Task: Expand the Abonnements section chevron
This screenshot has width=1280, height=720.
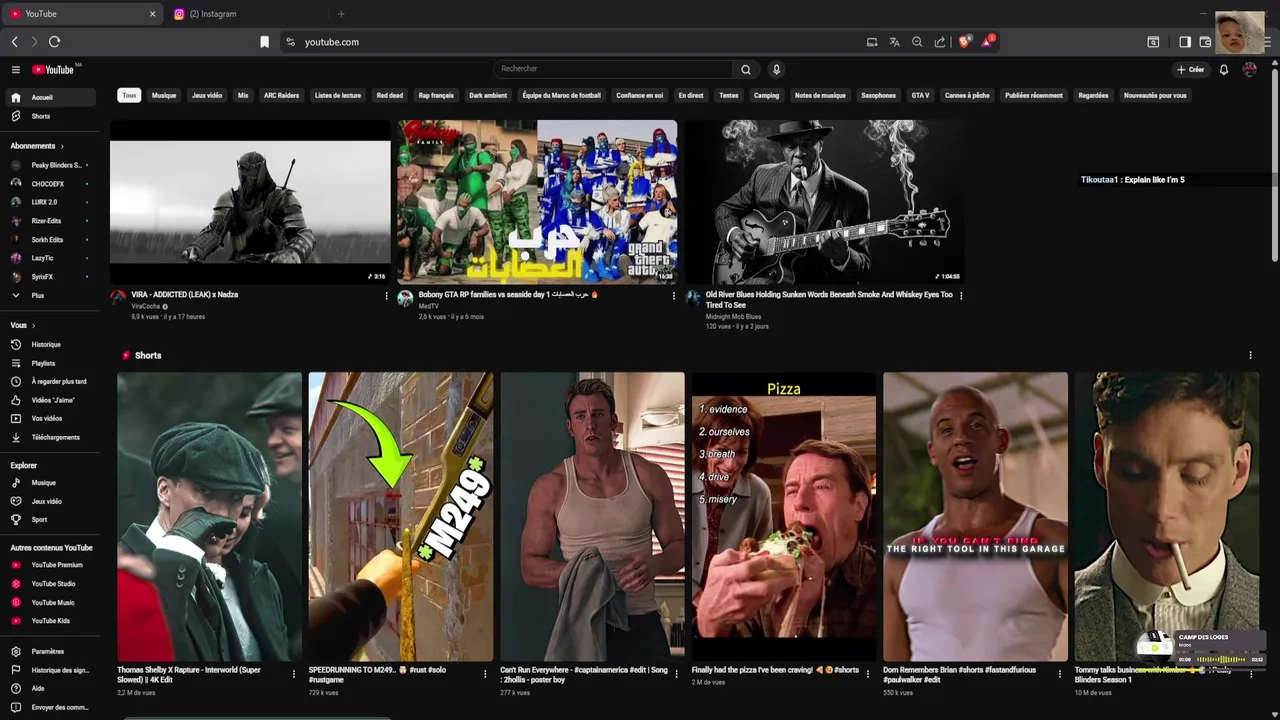Action: pos(62,146)
